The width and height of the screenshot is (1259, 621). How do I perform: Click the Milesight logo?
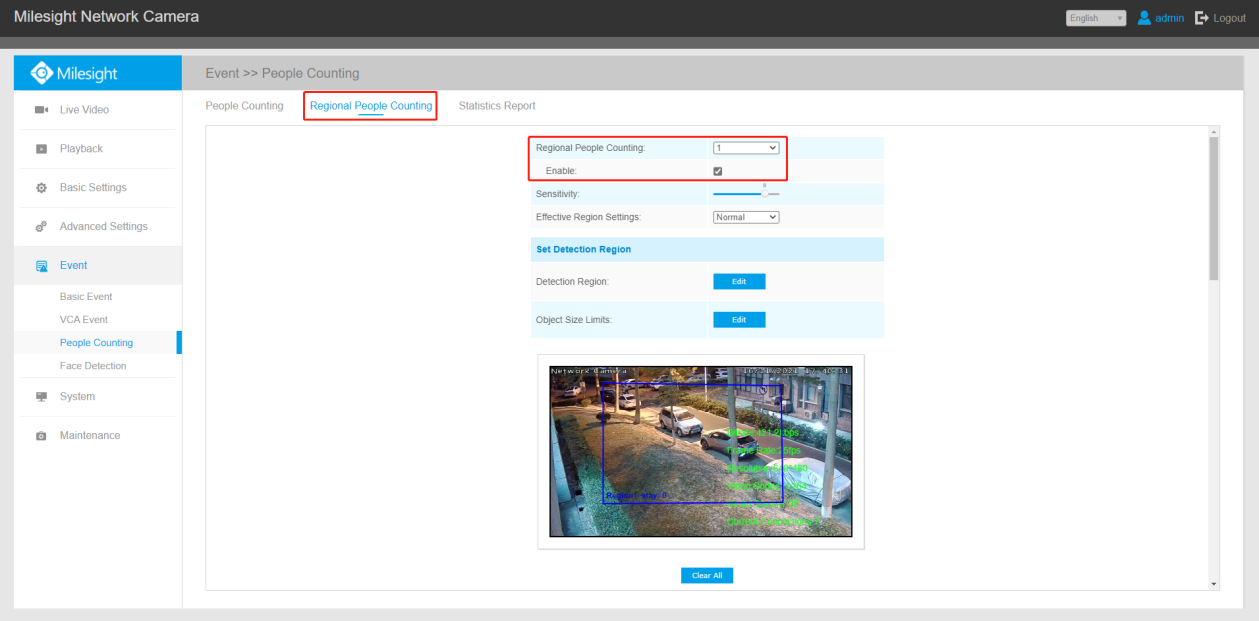[x=75, y=73]
